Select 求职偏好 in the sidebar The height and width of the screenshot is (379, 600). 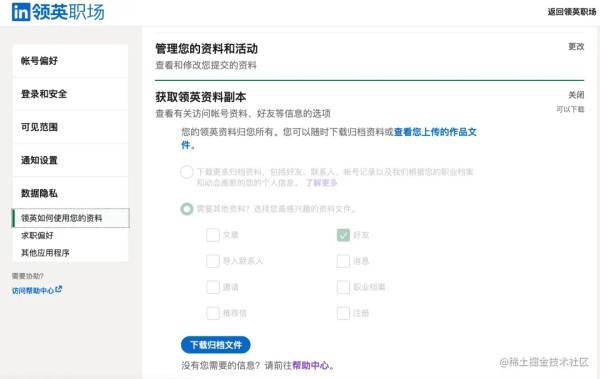pyautogui.click(x=37, y=235)
